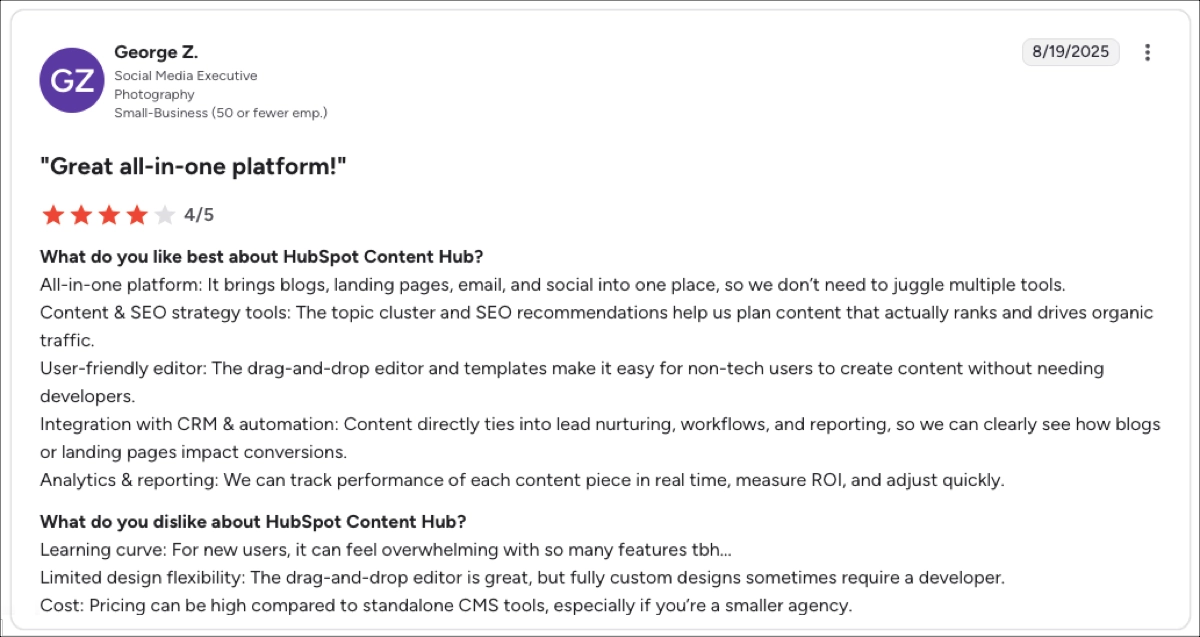The image size is (1200, 637).
Task: Click the Social Media Executive job title
Action: tap(185, 76)
